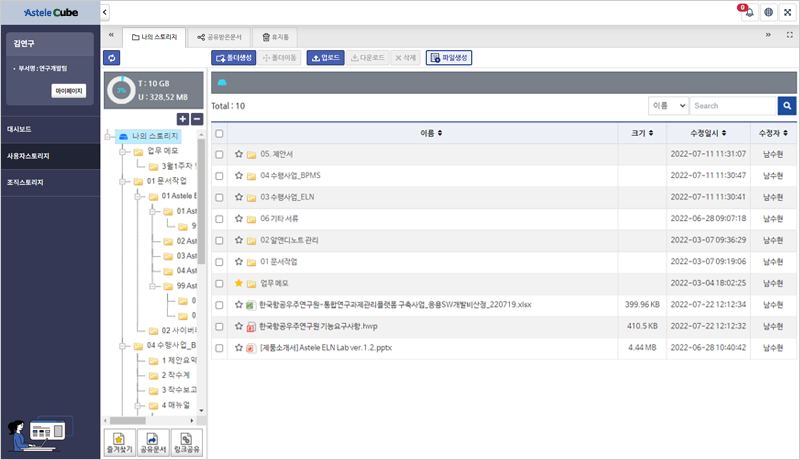Check the box for 04 수행사업_BPMS
The image size is (800, 460).
(x=219, y=176)
